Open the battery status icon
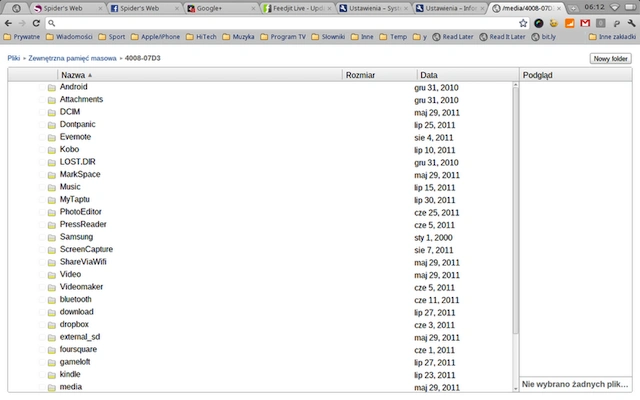Image resolution: width=640 pixels, height=400 pixels. pyautogui.click(x=630, y=7)
